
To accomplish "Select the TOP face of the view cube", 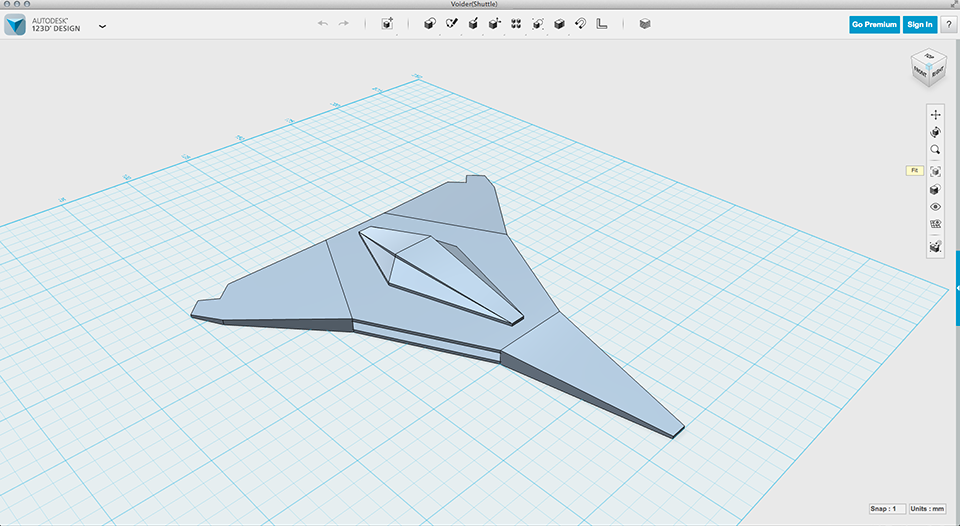I will (x=929, y=56).
